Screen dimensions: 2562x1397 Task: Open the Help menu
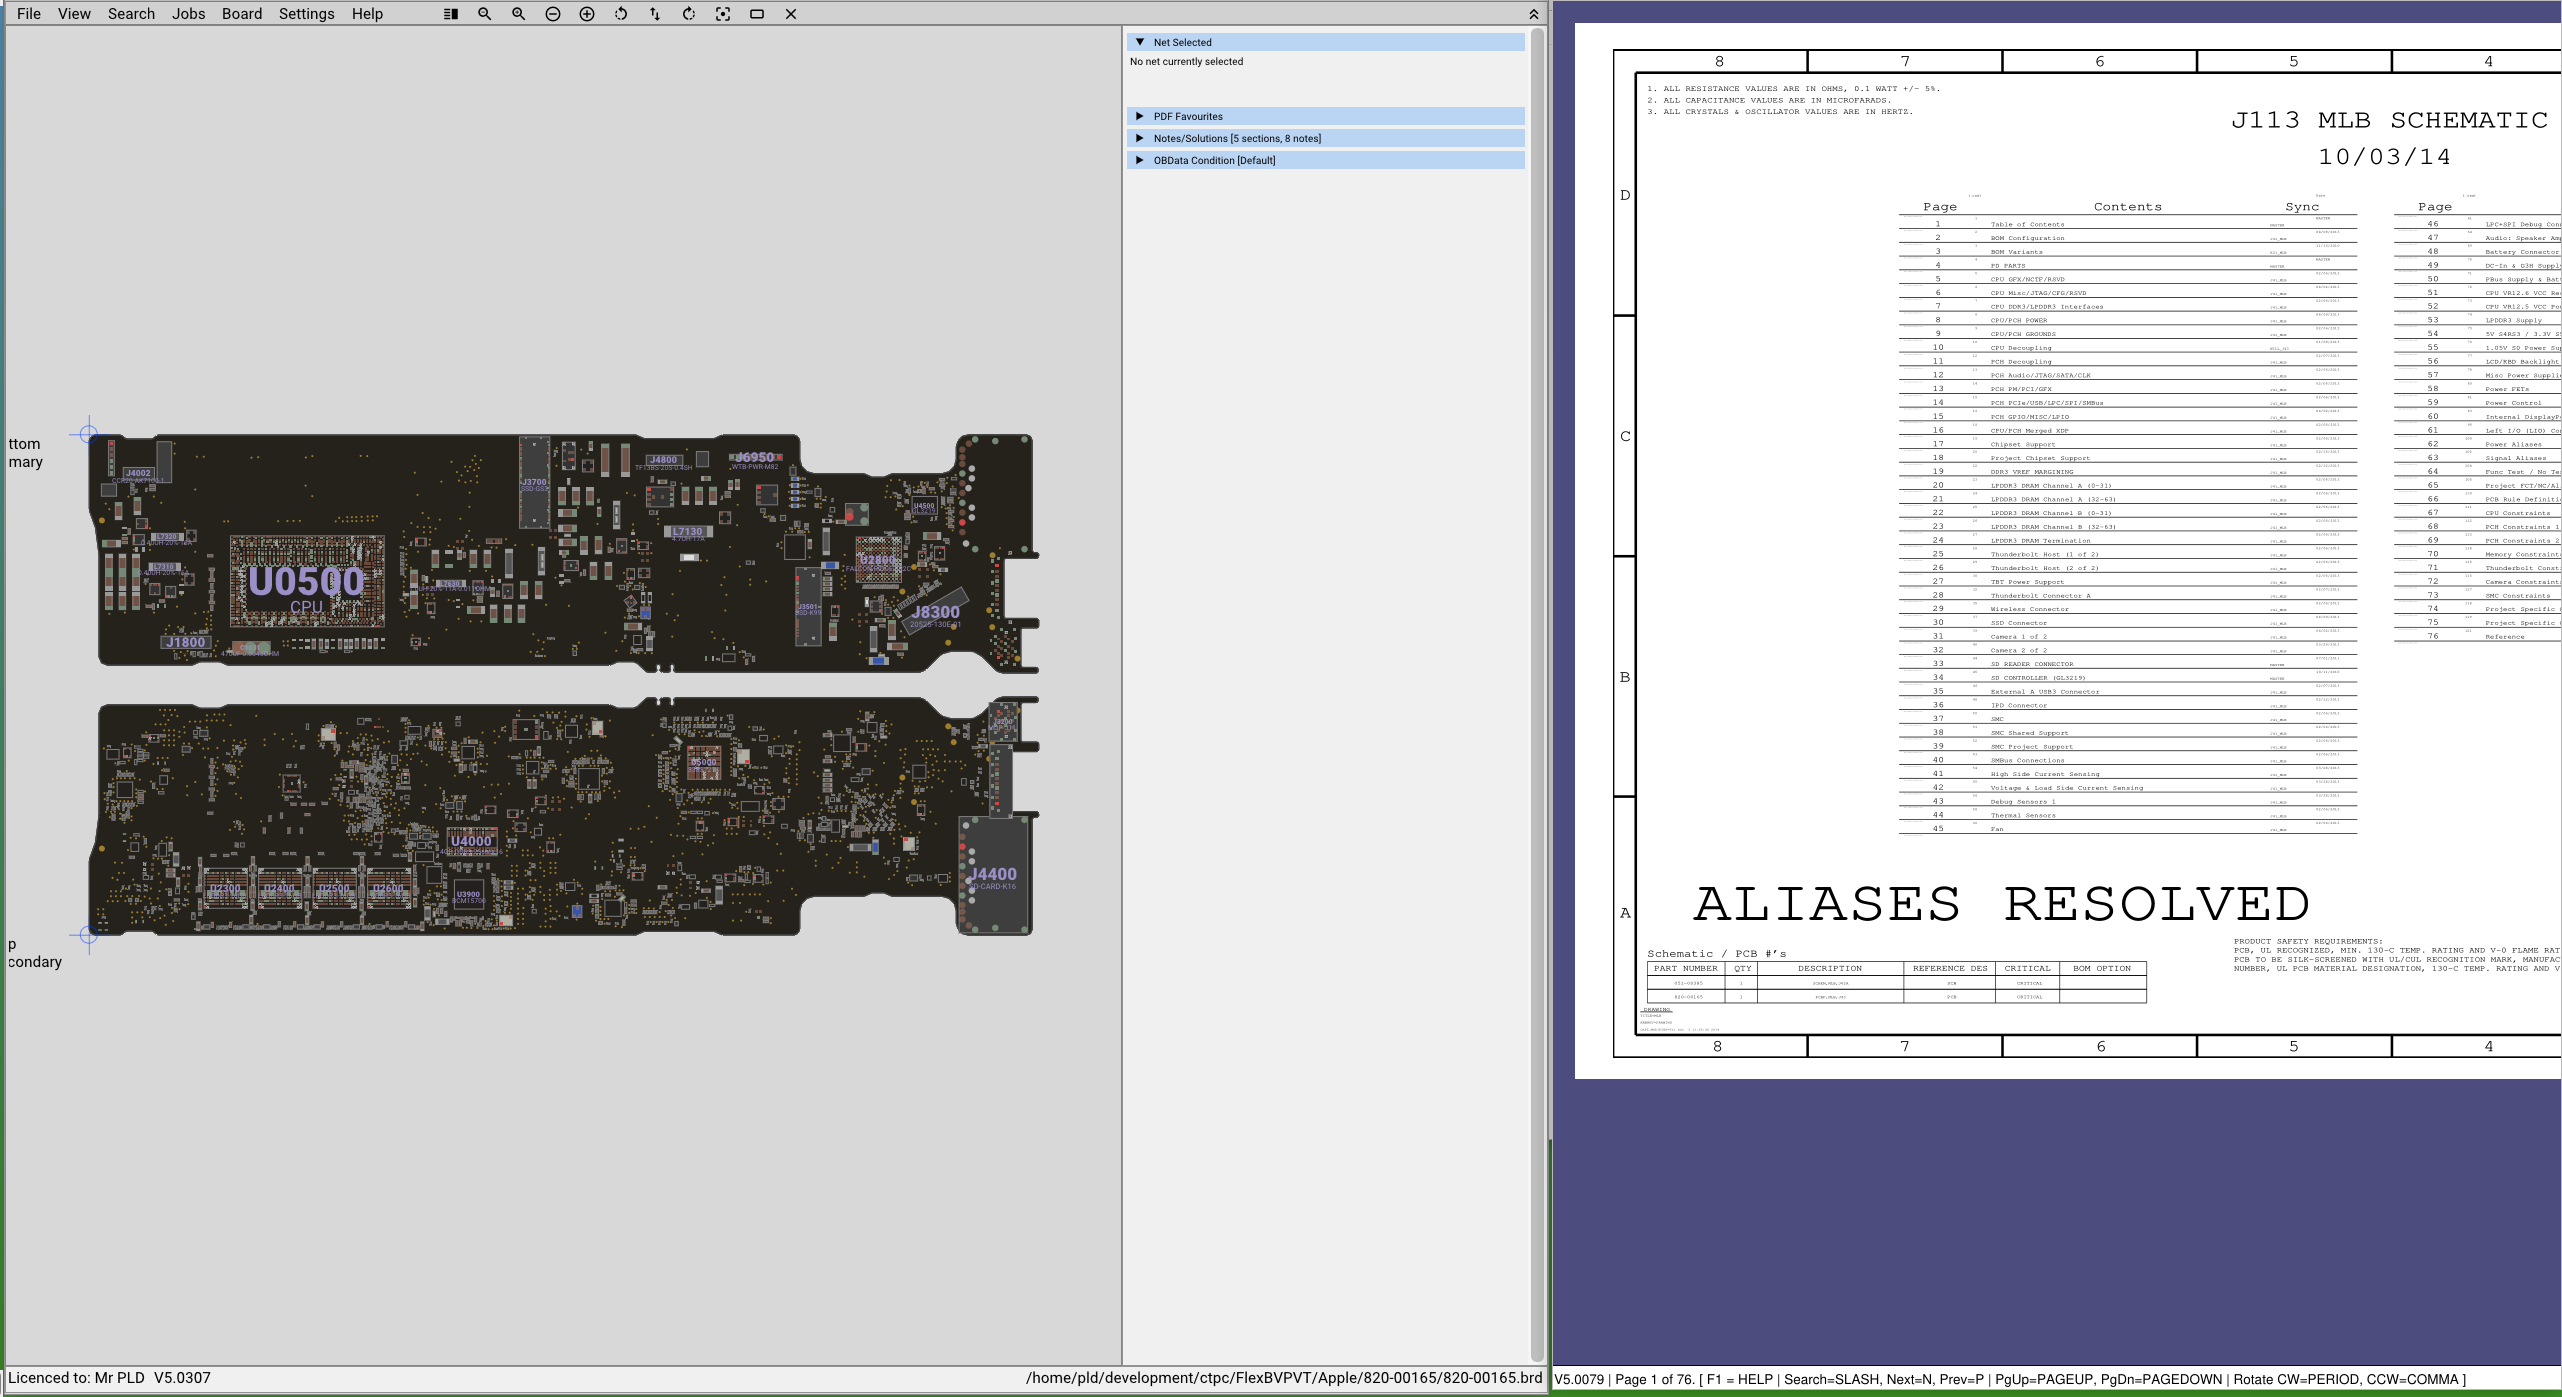(367, 14)
